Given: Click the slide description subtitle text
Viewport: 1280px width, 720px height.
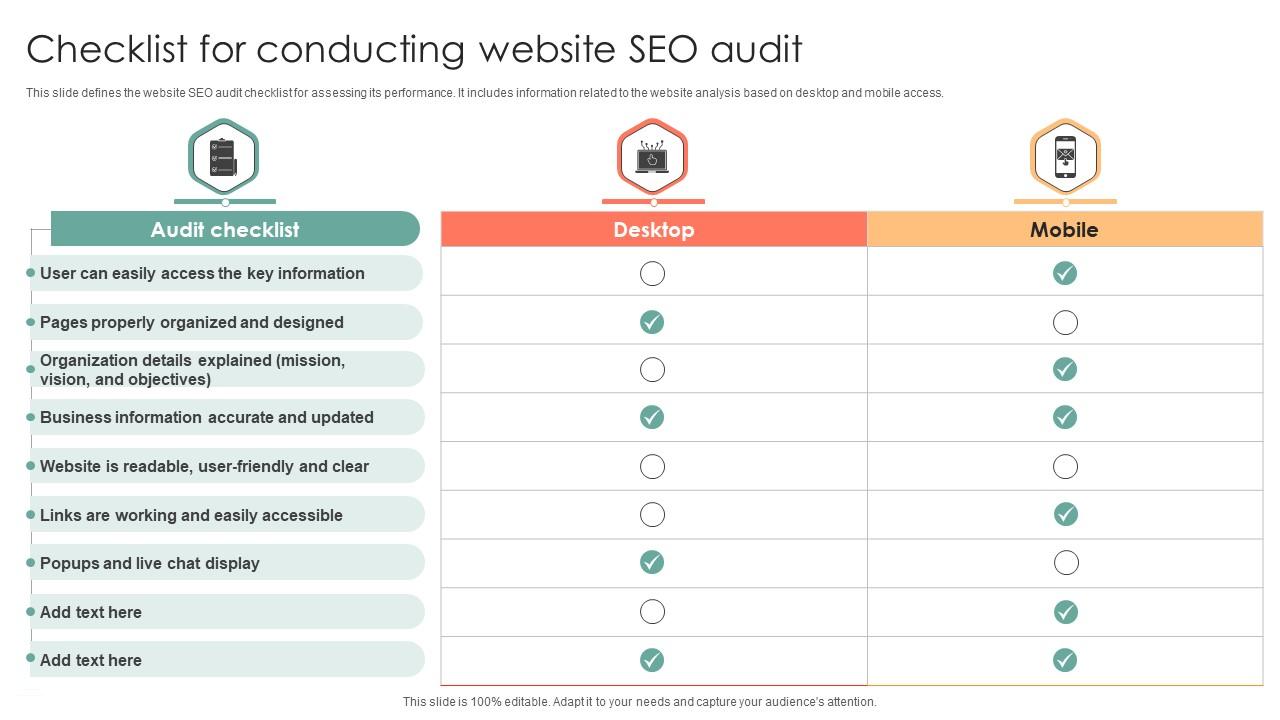Looking at the screenshot, I should tap(485, 93).
